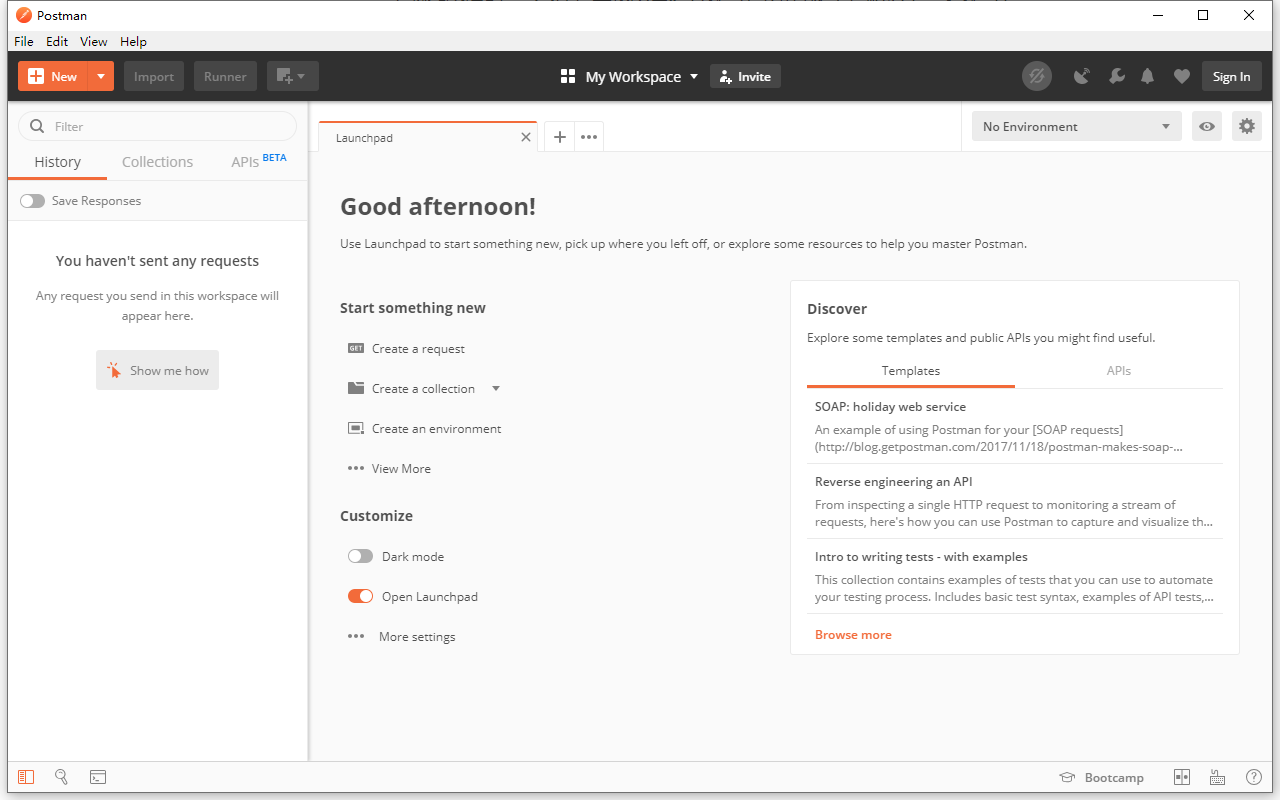Open the environment quick look eye icon
Image resolution: width=1280 pixels, height=800 pixels.
pyautogui.click(x=1207, y=126)
